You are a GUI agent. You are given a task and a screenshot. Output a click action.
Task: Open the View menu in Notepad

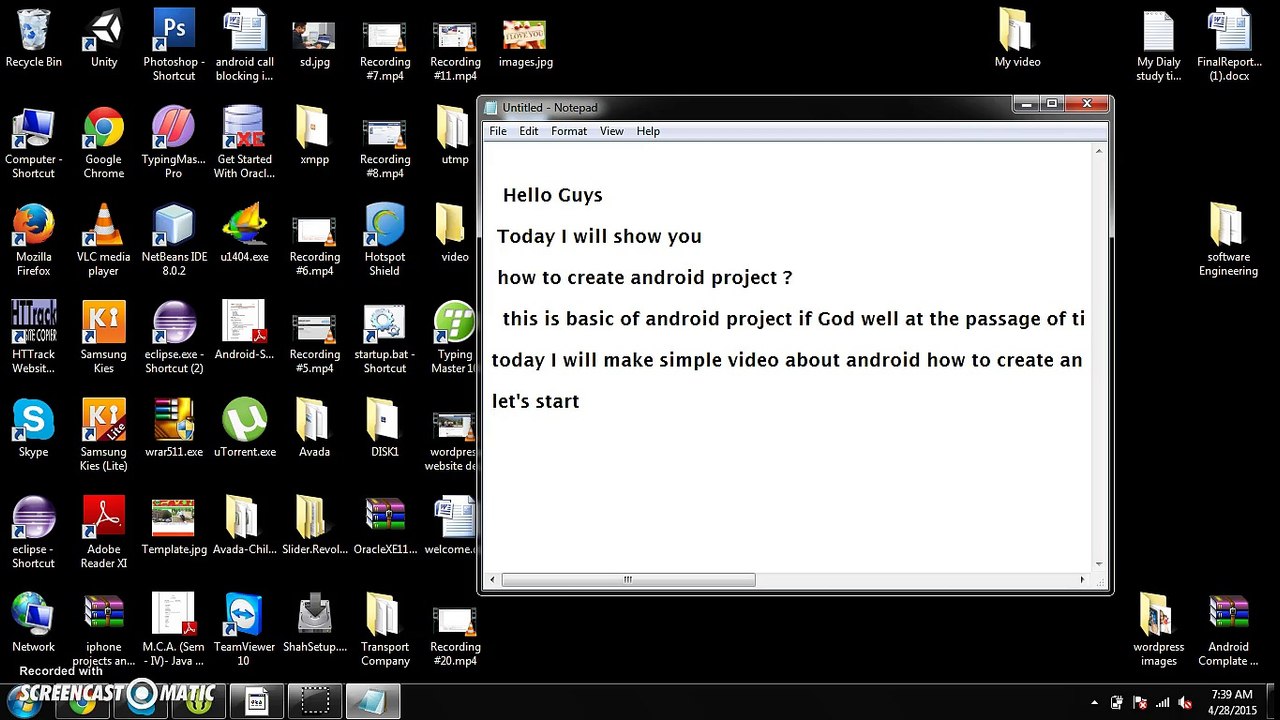click(611, 131)
